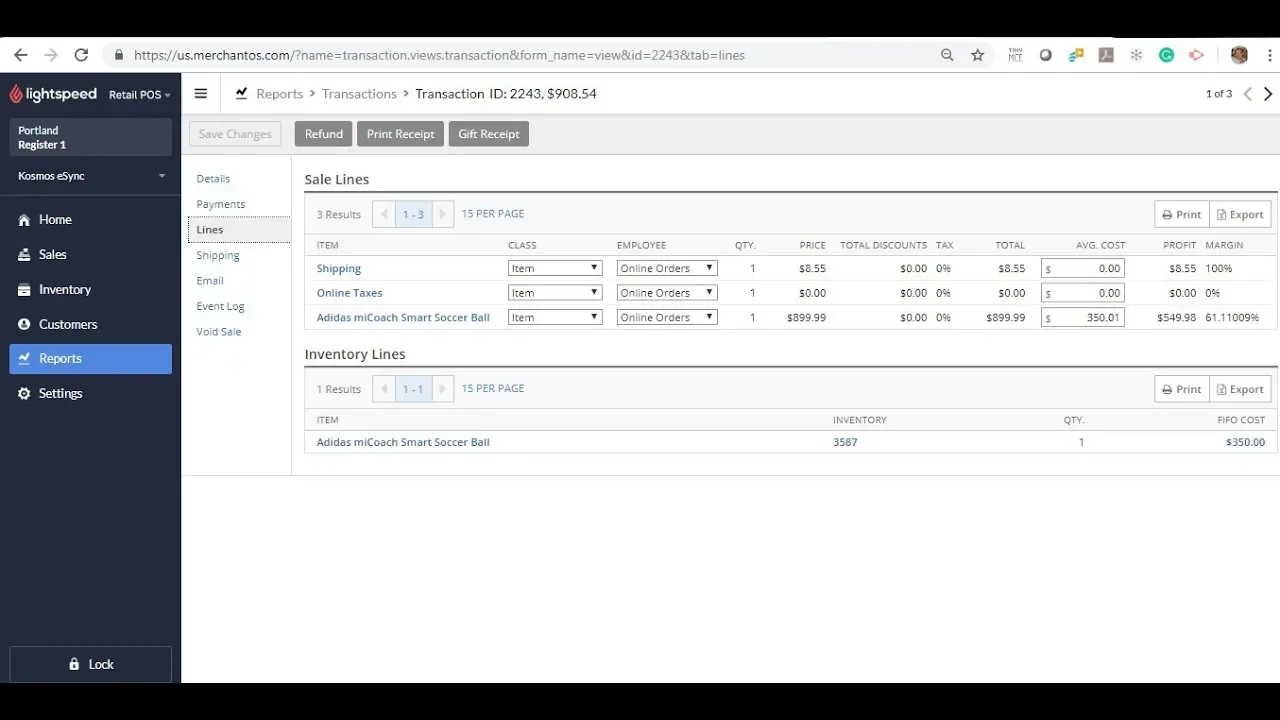Click the PDF extension icon
1280x720 pixels.
[1106, 55]
